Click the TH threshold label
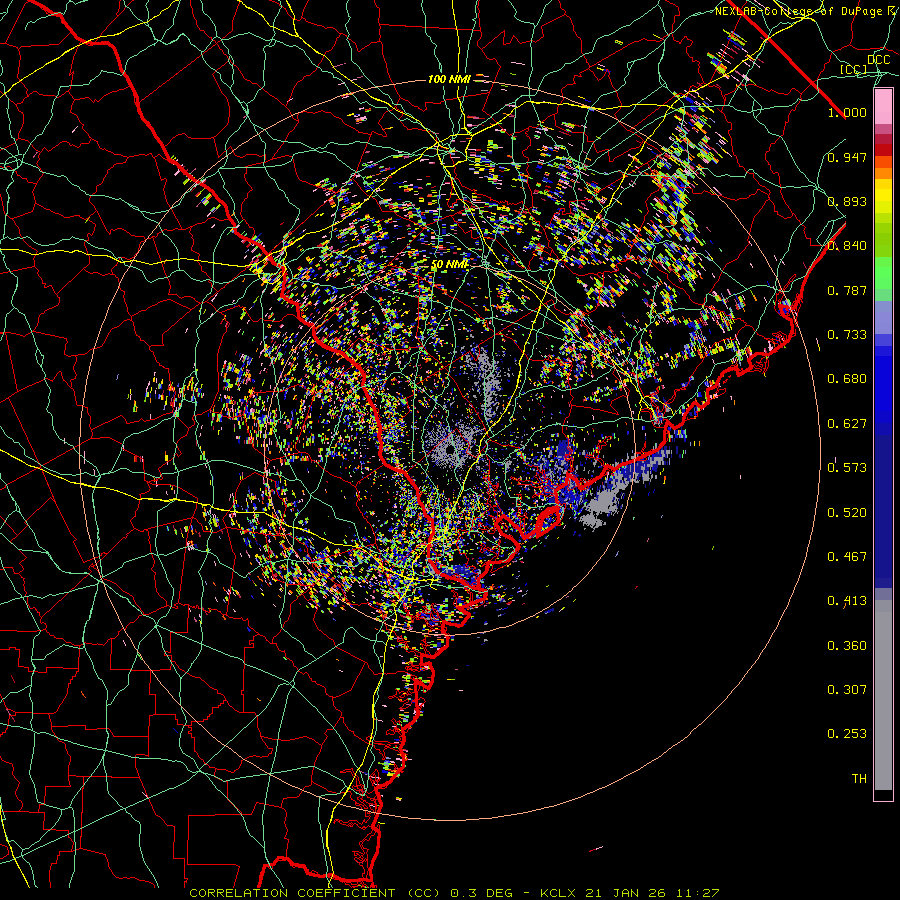 click(x=859, y=779)
